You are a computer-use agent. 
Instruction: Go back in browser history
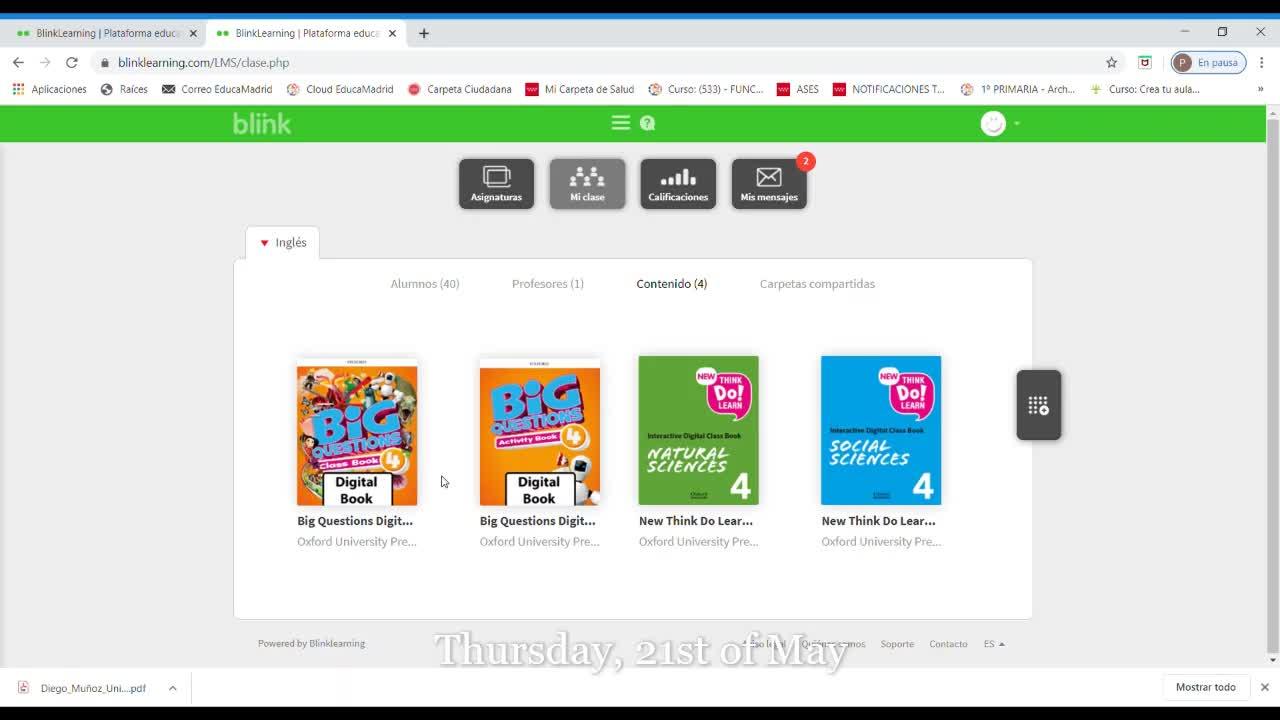pyautogui.click(x=18, y=62)
